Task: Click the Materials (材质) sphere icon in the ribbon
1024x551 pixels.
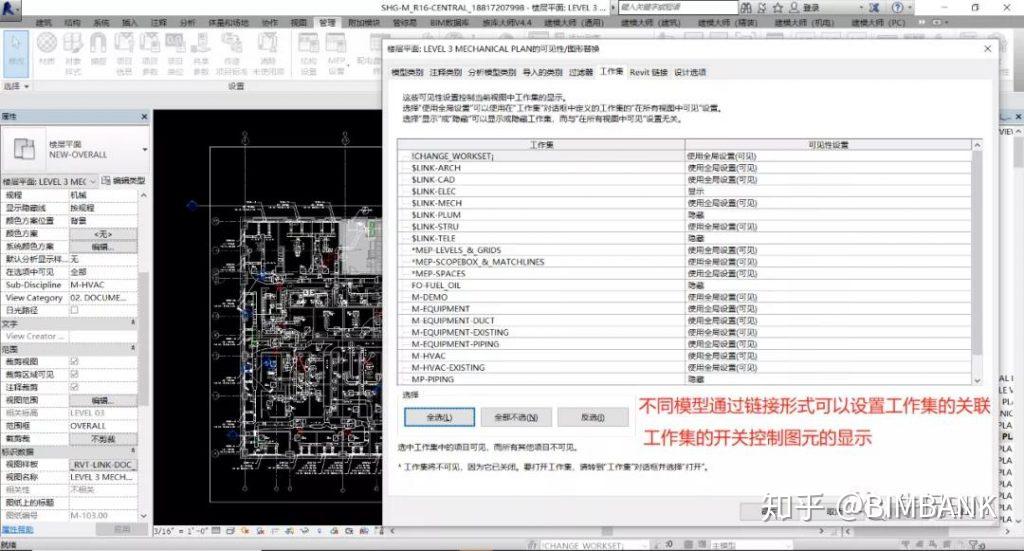Action: [46, 44]
